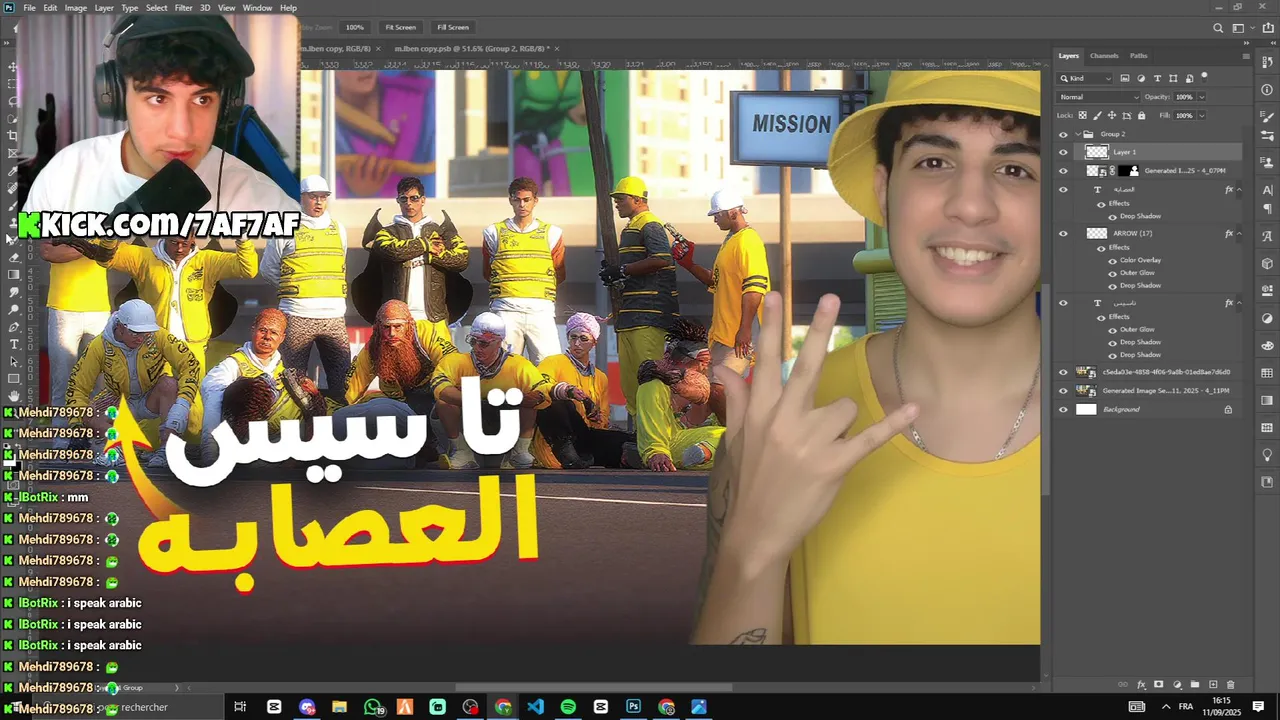1280x720 pixels.
Task: Click the Opacity 100% input field
Action: 1183,97
